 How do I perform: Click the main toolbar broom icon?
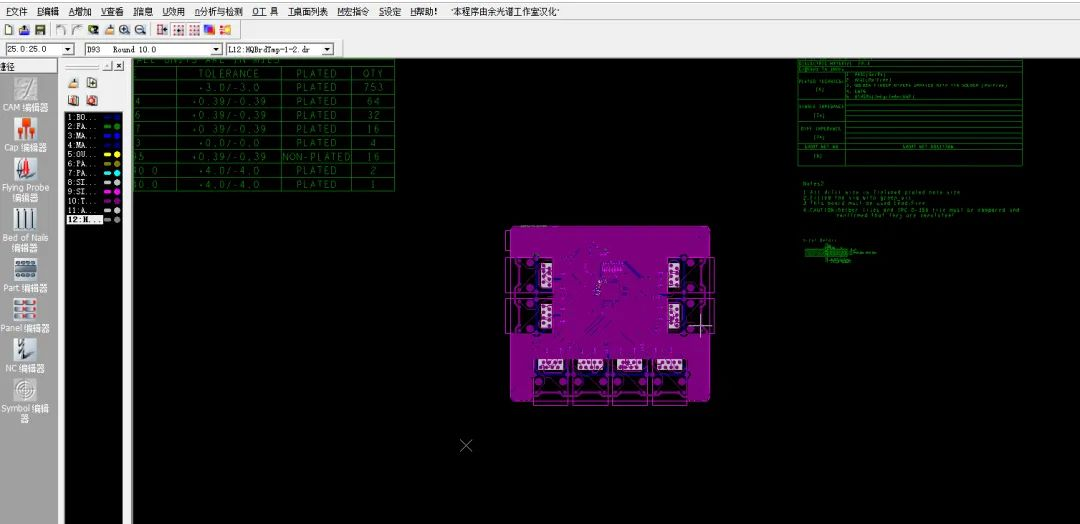[x=109, y=30]
